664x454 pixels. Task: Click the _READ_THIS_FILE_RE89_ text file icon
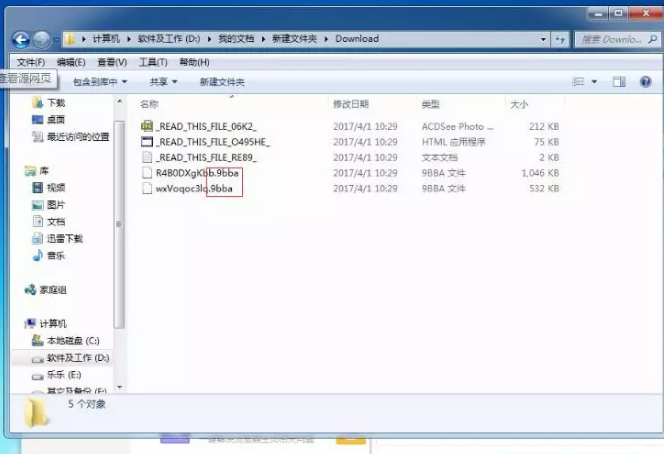(146, 157)
